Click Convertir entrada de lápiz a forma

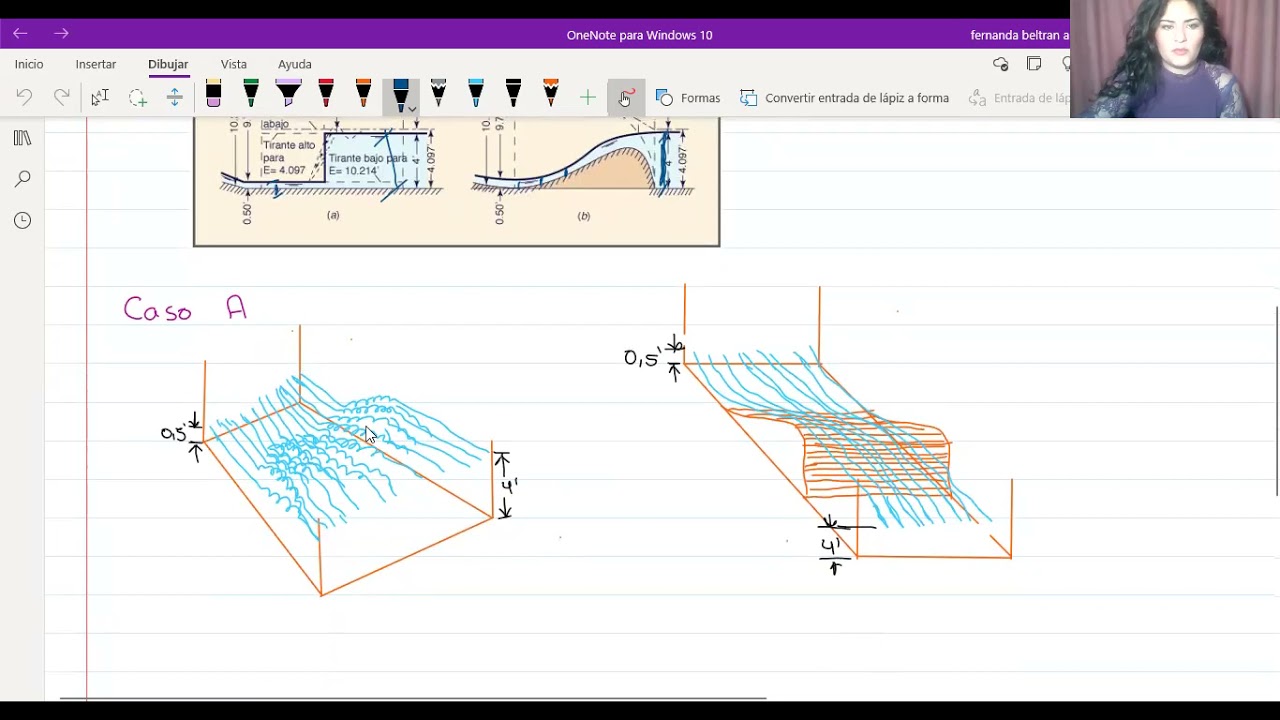(x=845, y=97)
